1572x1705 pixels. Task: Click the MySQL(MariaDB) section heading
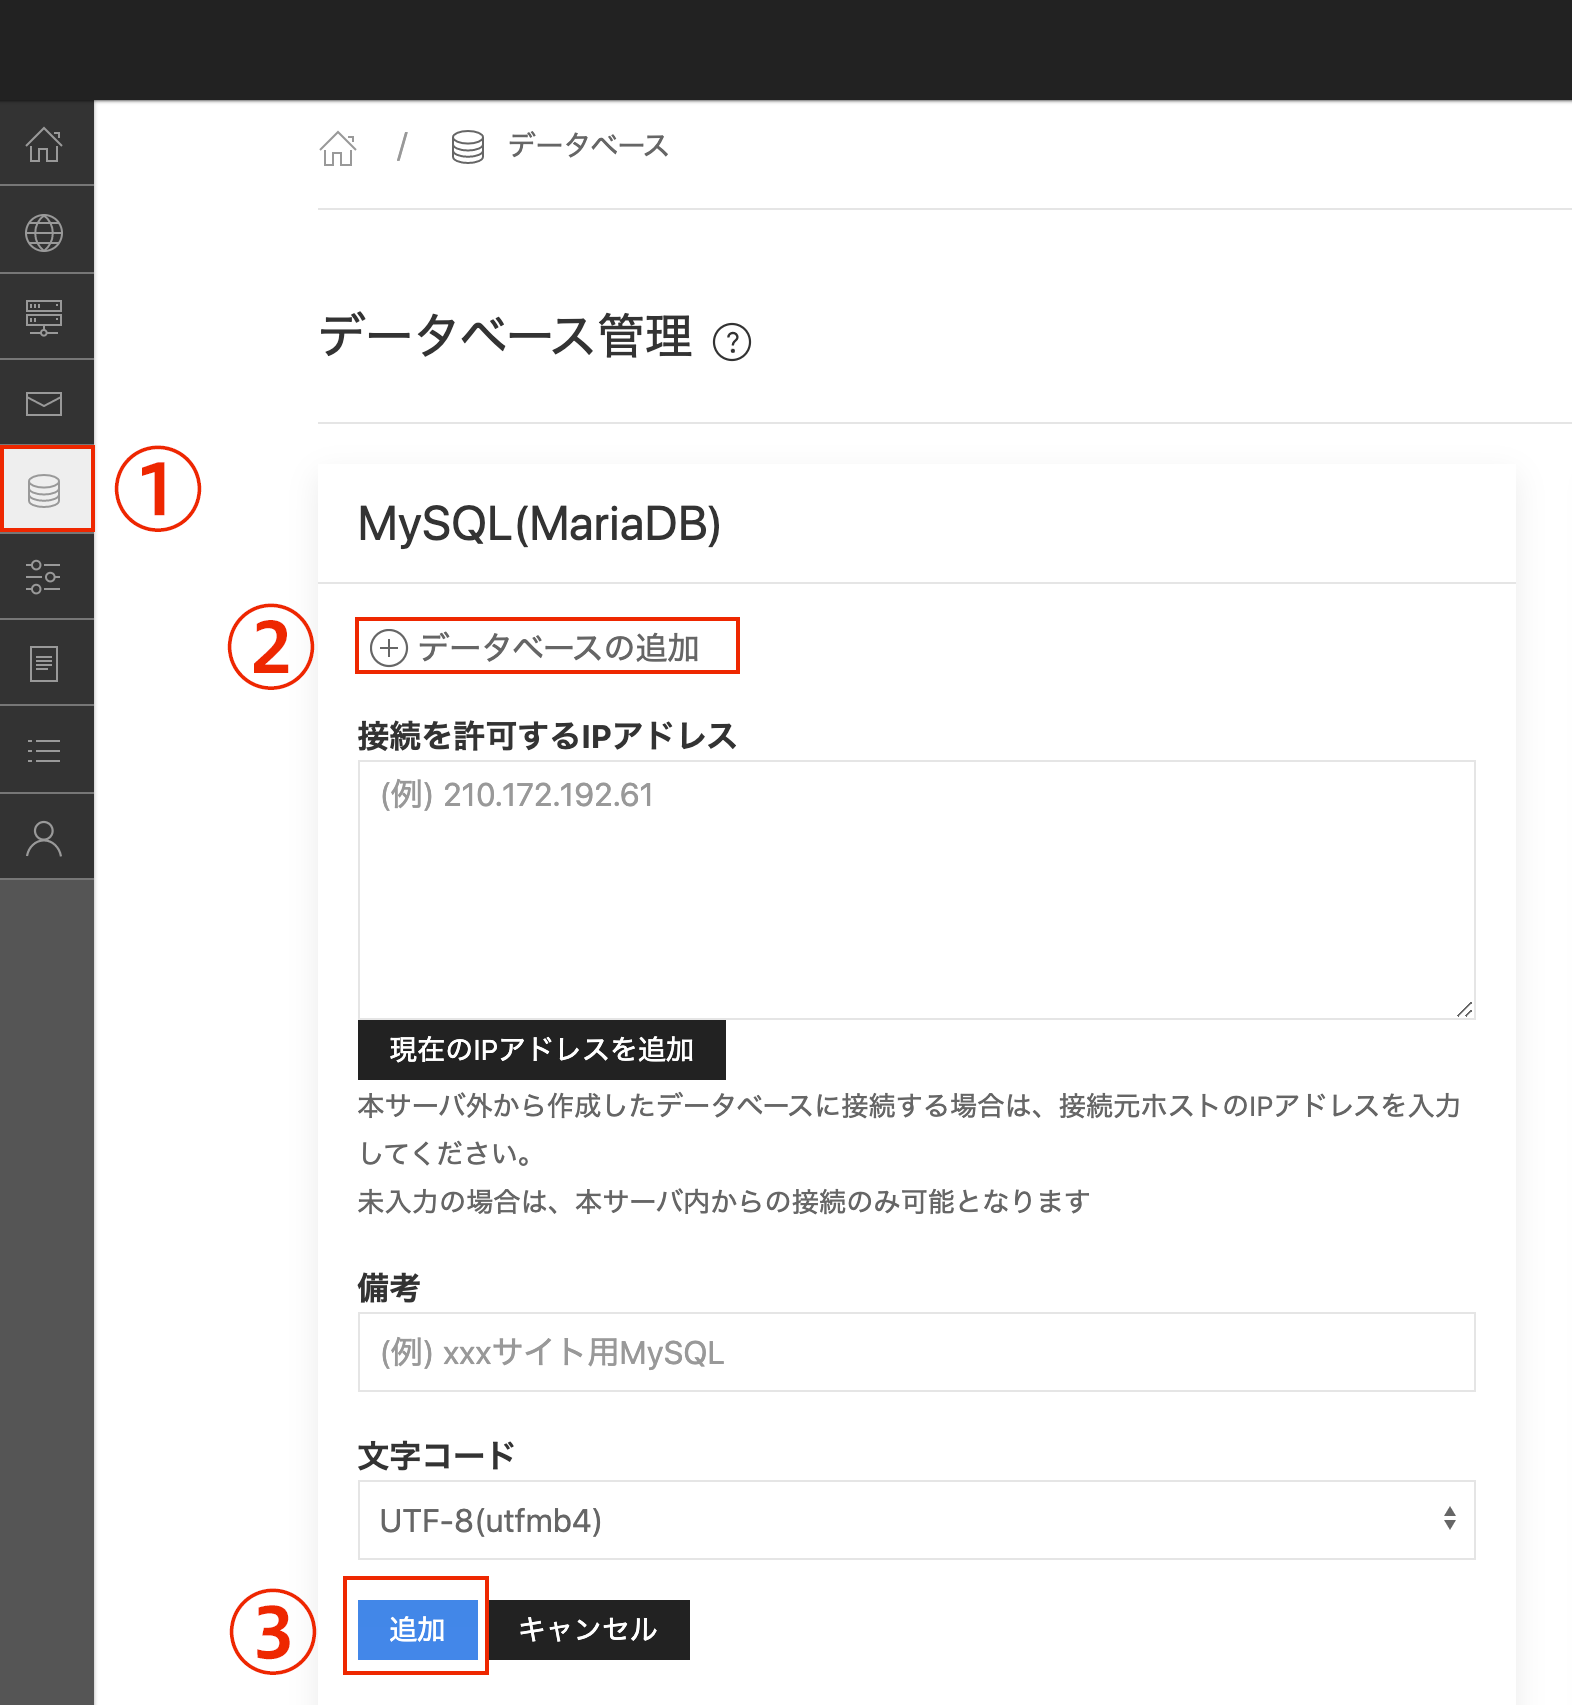coord(539,524)
